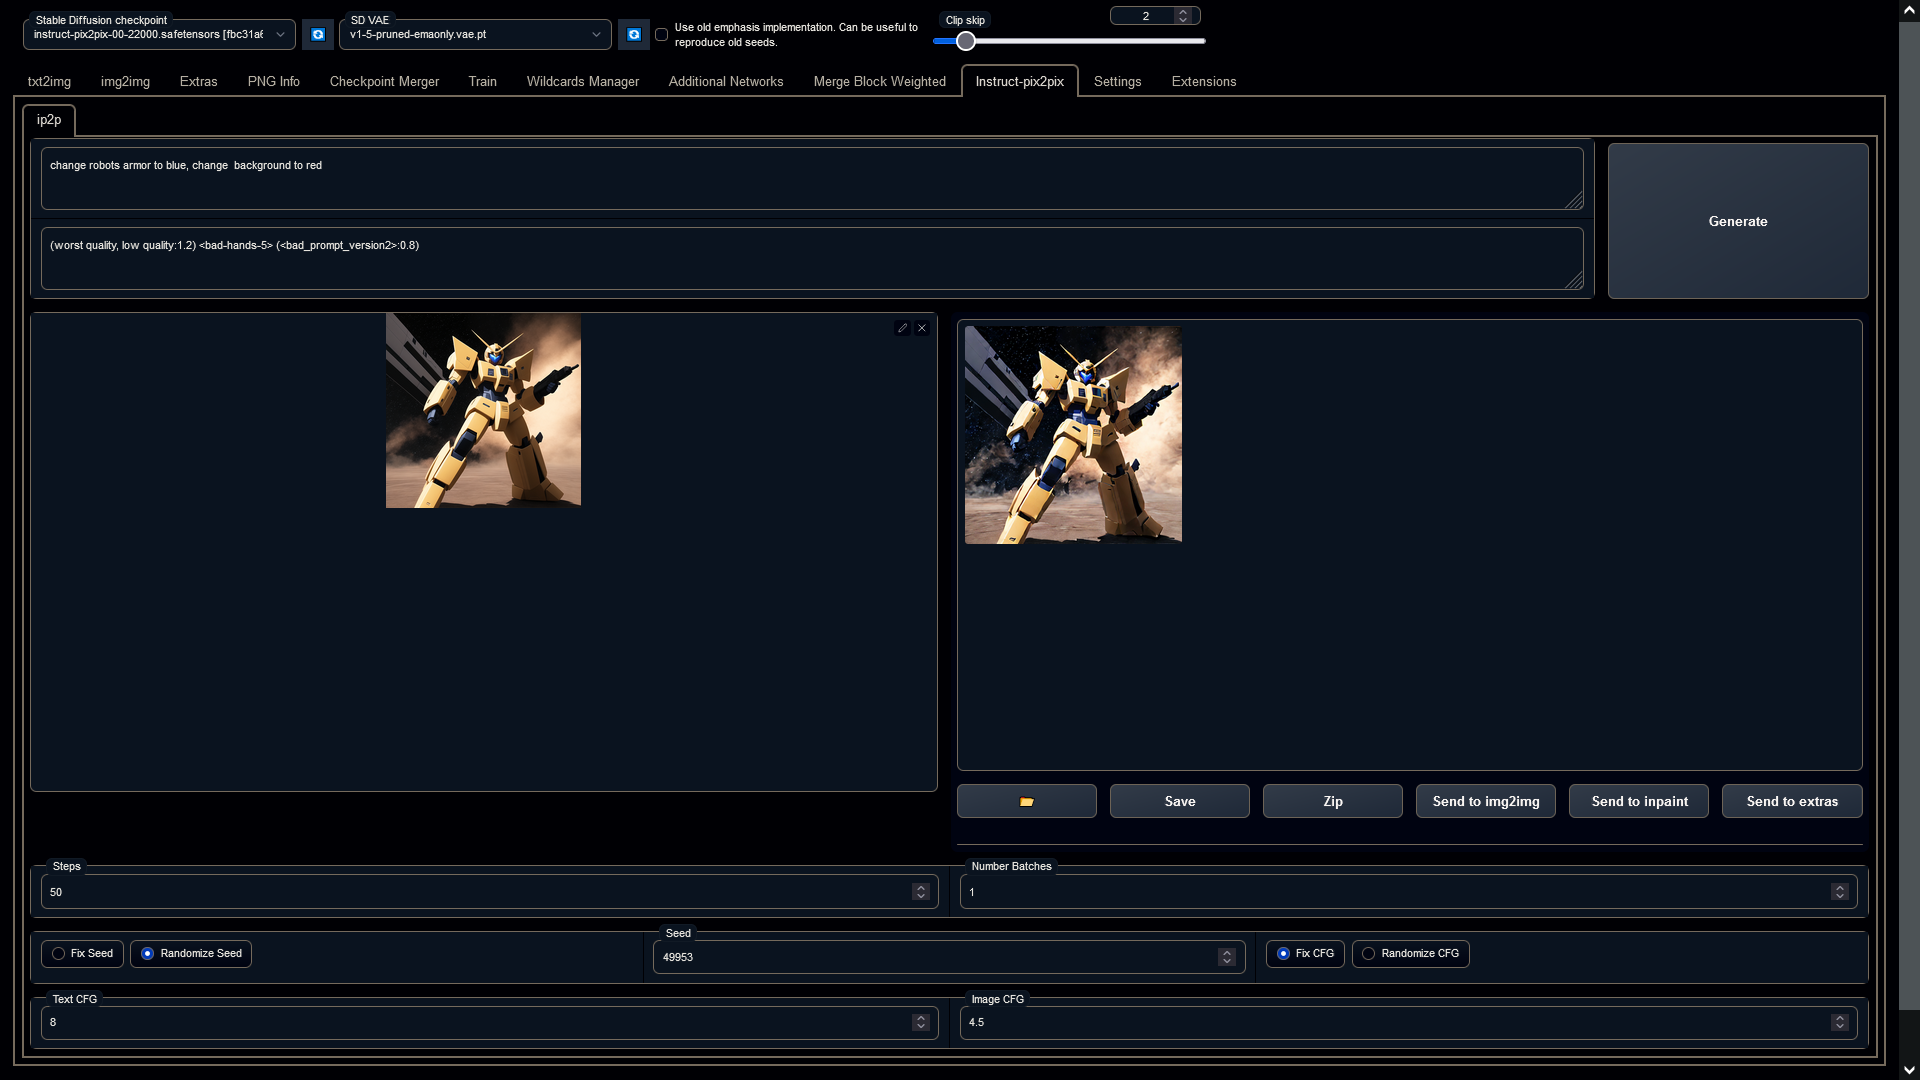Refresh the SD VAE list
1920x1080 pixels.
coord(634,35)
